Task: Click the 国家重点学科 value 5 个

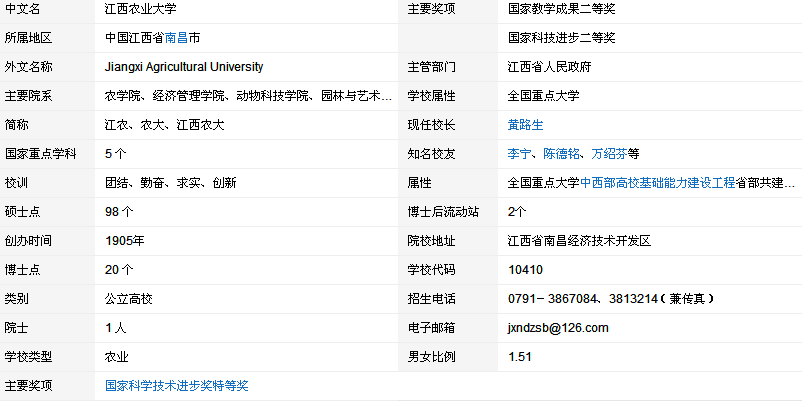Action: point(115,154)
